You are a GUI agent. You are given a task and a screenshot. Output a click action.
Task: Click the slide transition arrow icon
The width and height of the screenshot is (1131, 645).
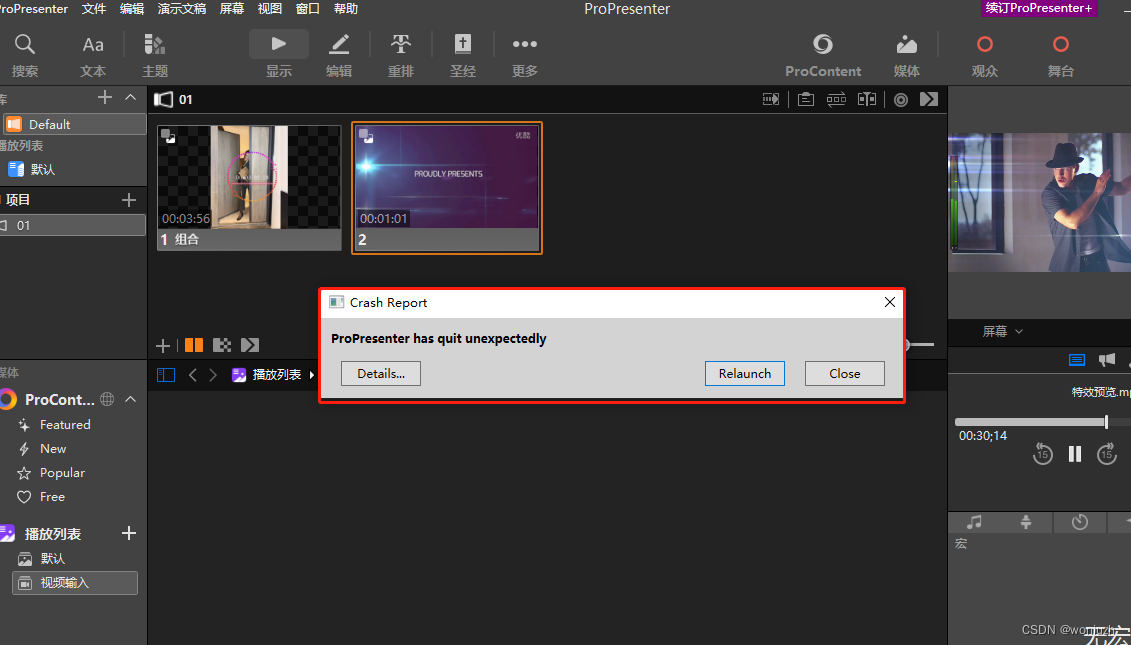pyautogui.click(x=771, y=100)
